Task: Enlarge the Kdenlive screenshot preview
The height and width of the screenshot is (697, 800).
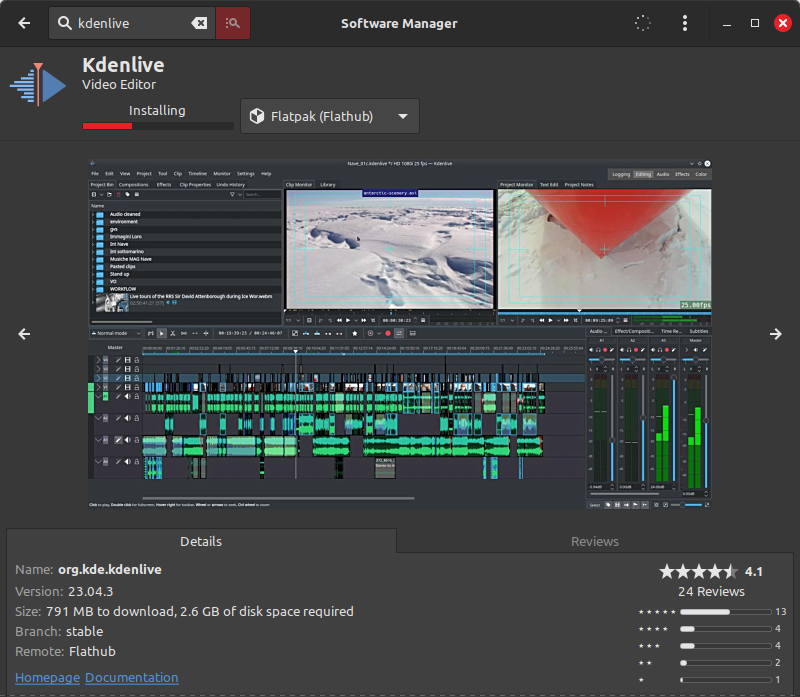Action: point(399,334)
